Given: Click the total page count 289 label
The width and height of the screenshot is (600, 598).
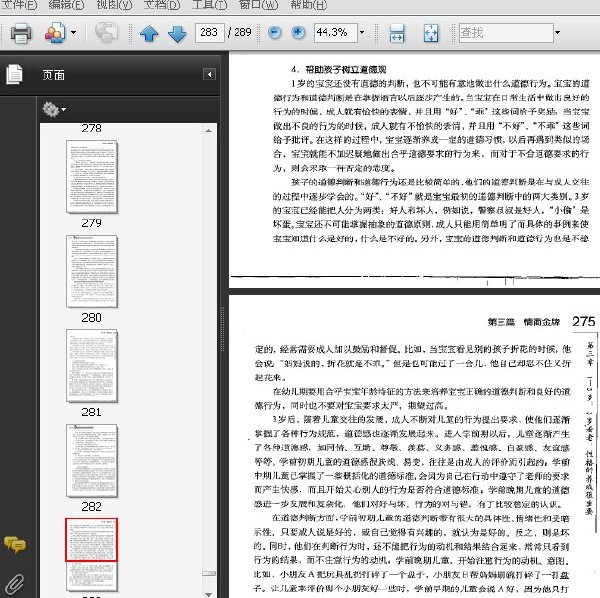Looking at the screenshot, I should tap(243, 32).
